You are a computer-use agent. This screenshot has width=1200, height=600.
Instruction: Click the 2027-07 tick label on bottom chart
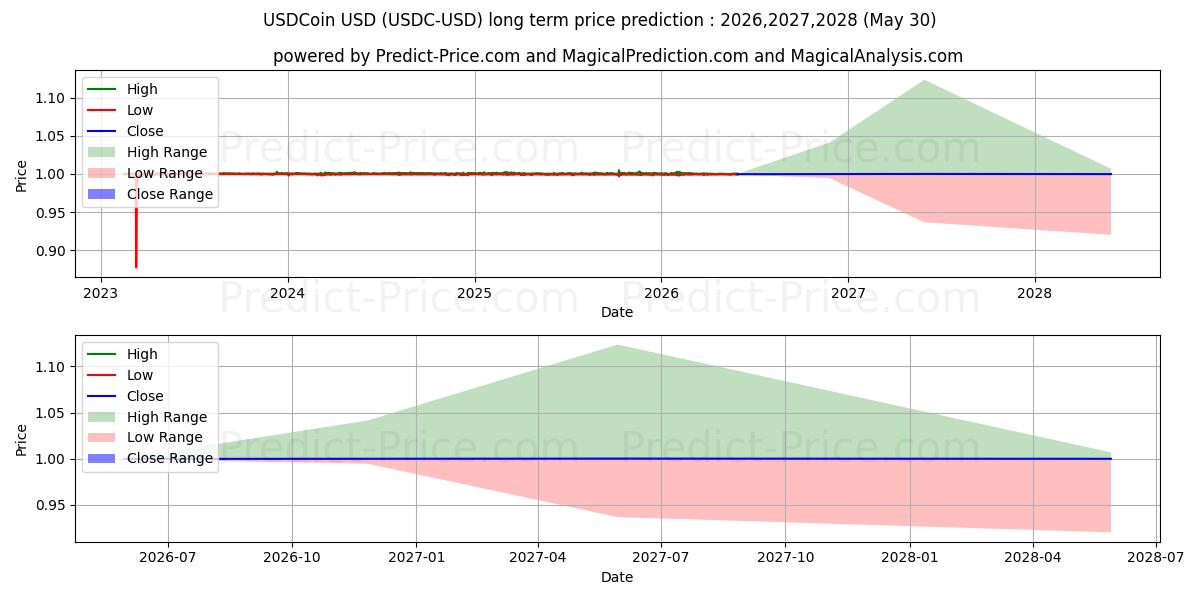(x=662, y=559)
